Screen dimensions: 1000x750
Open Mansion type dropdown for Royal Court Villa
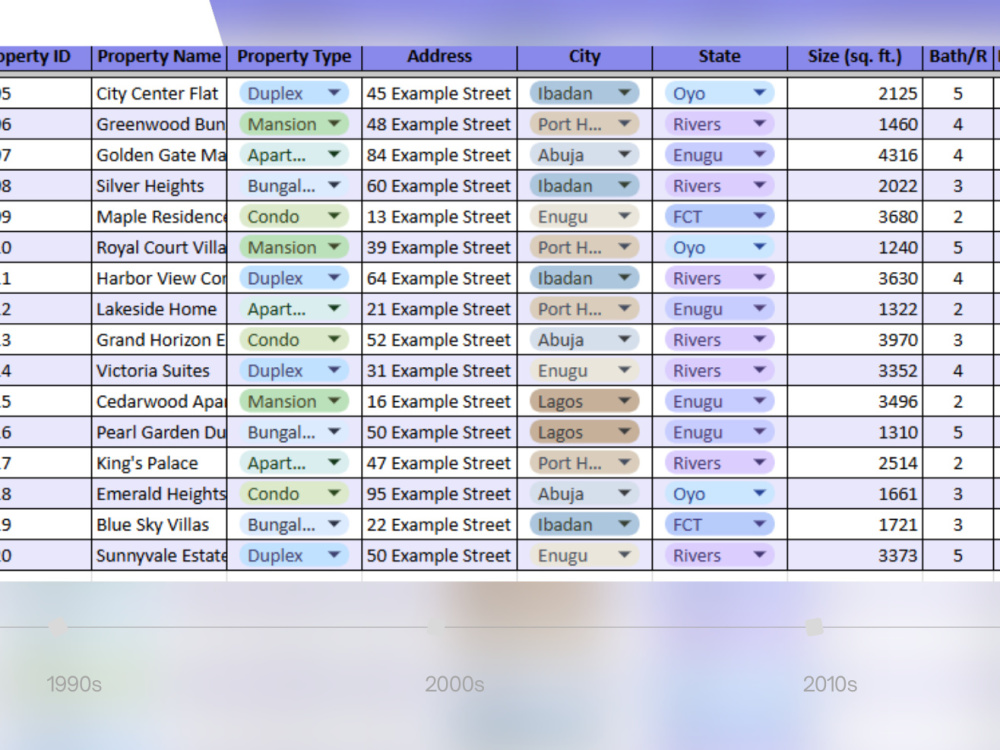tap(294, 247)
